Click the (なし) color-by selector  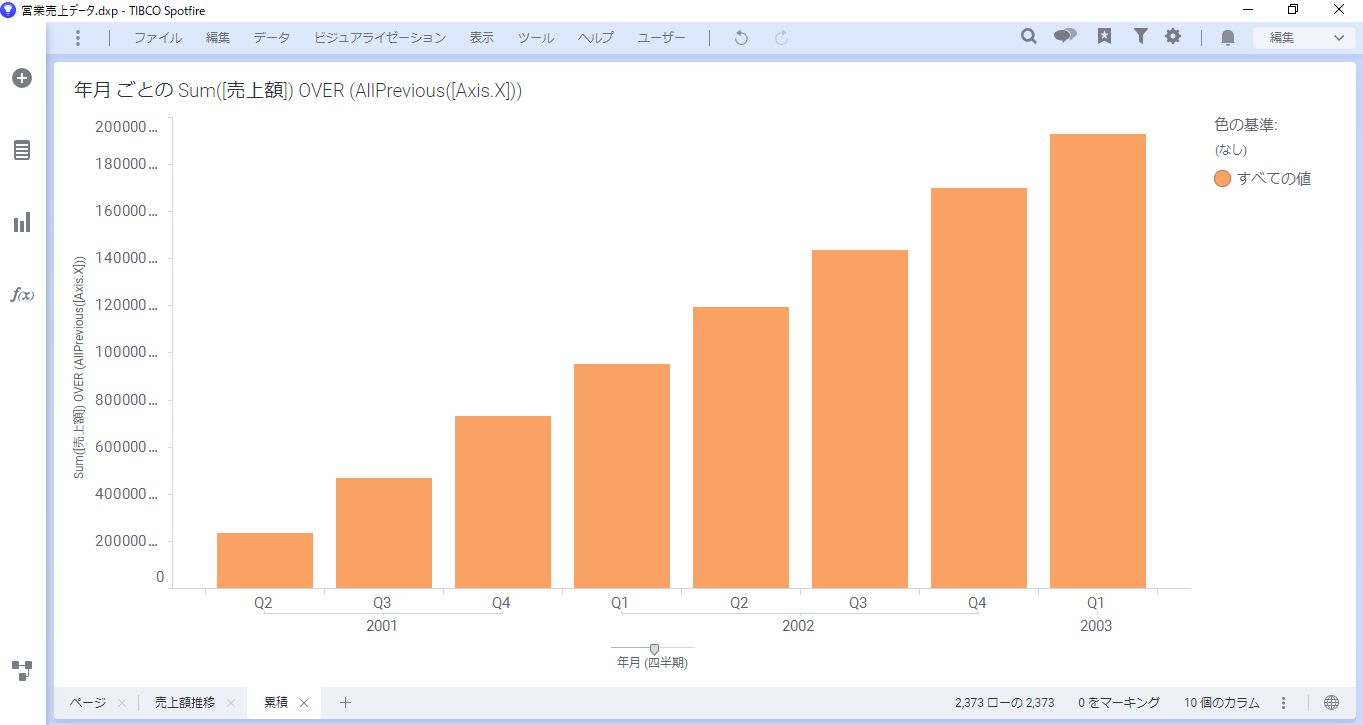[1231, 150]
